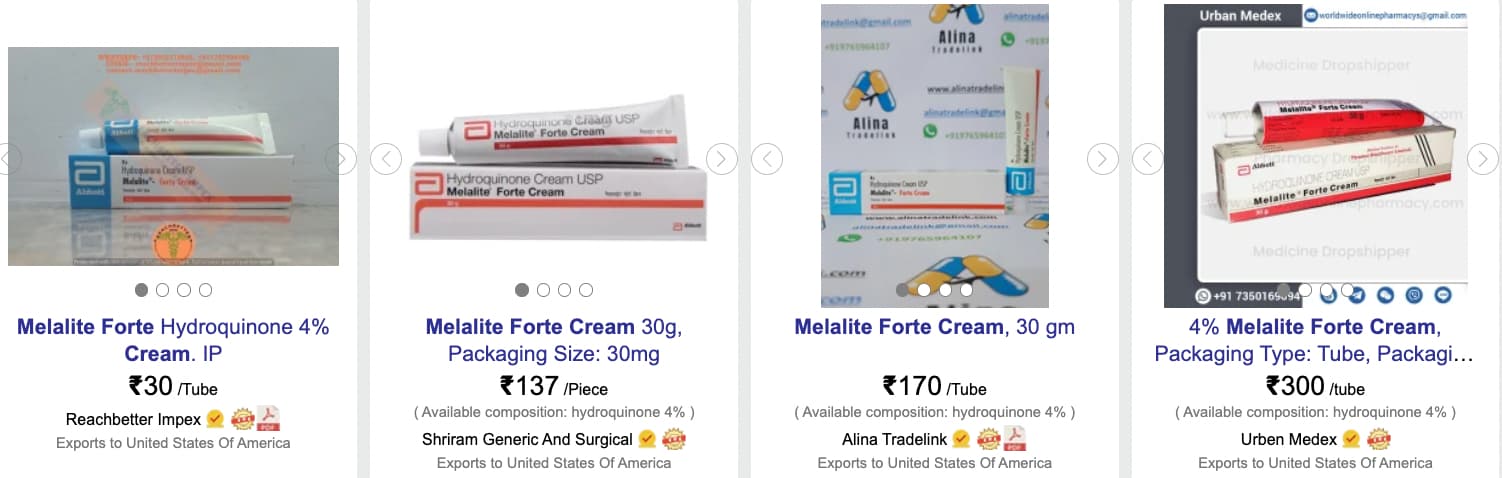Select the third image dot under Shriram product image
Screen dimensions: 1502x478
(565, 290)
